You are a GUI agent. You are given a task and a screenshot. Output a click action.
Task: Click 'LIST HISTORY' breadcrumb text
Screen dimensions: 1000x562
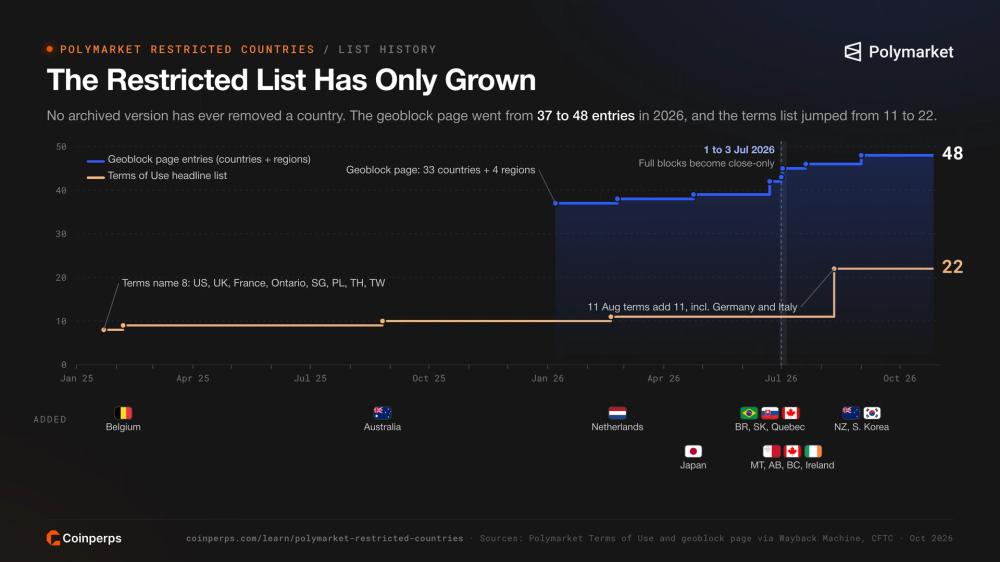(387, 49)
